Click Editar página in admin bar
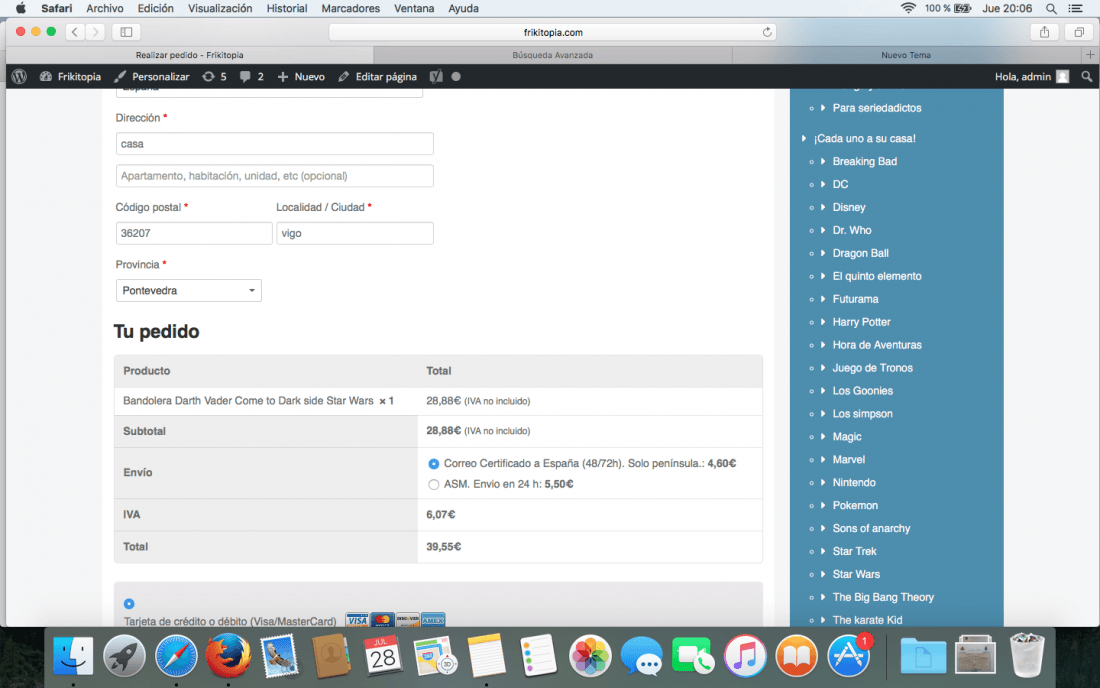The width and height of the screenshot is (1100, 688). pos(377,76)
